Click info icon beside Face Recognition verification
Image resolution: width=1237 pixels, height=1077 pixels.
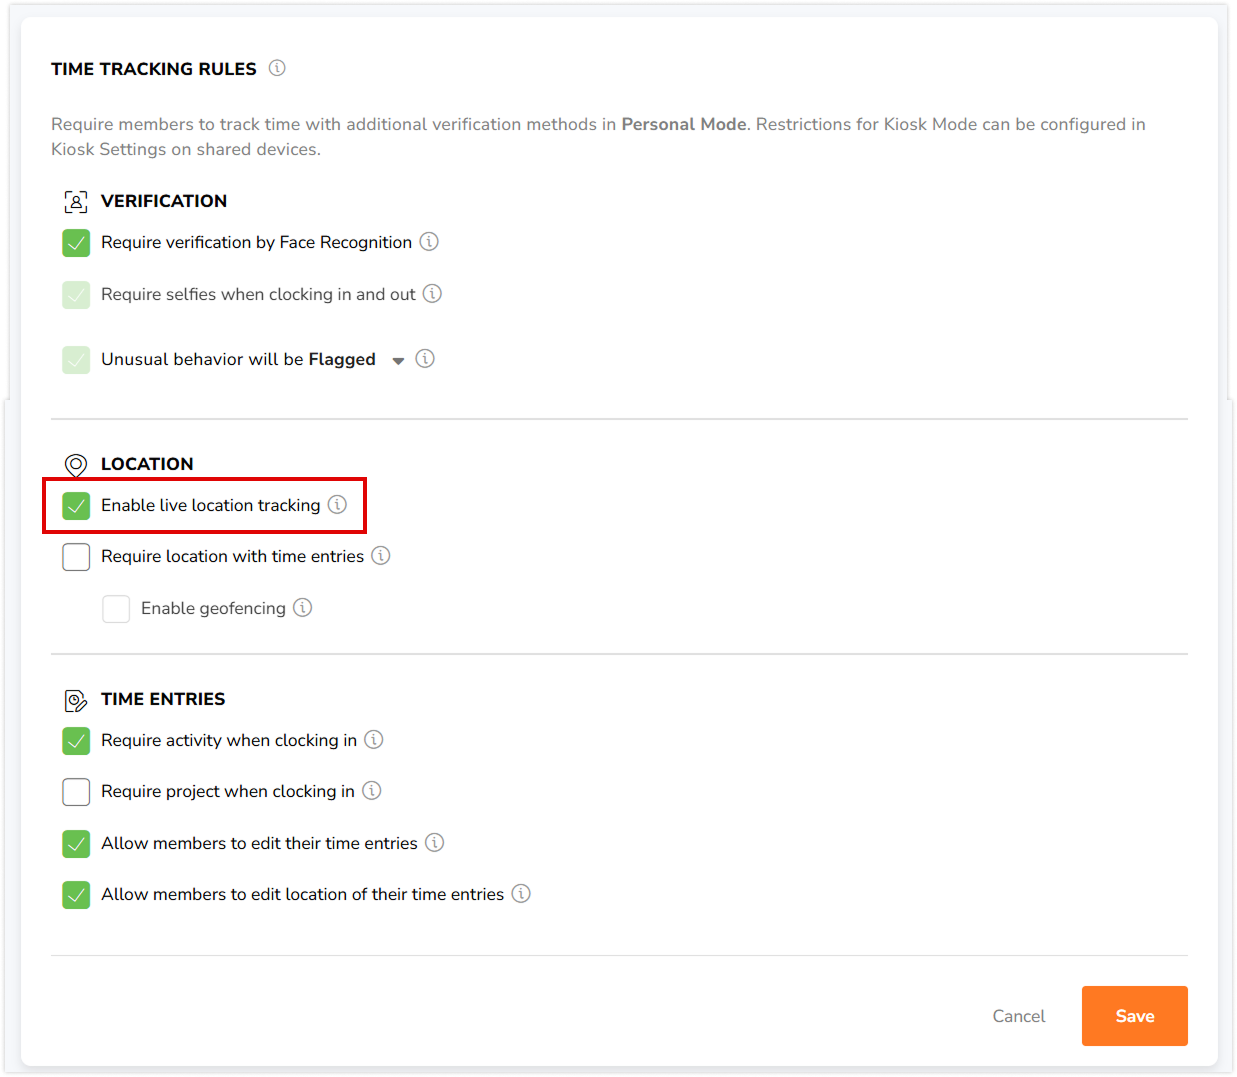click(x=429, y=242)
